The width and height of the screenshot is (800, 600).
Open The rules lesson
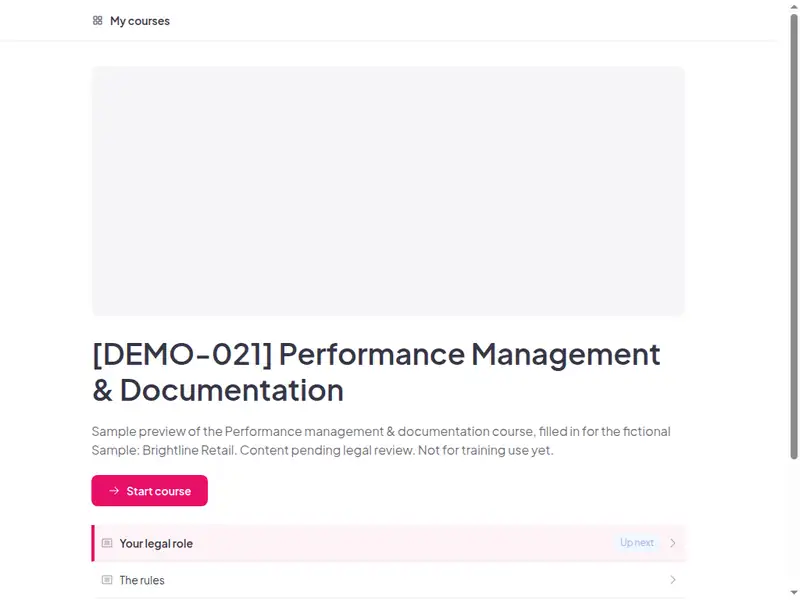388,580
